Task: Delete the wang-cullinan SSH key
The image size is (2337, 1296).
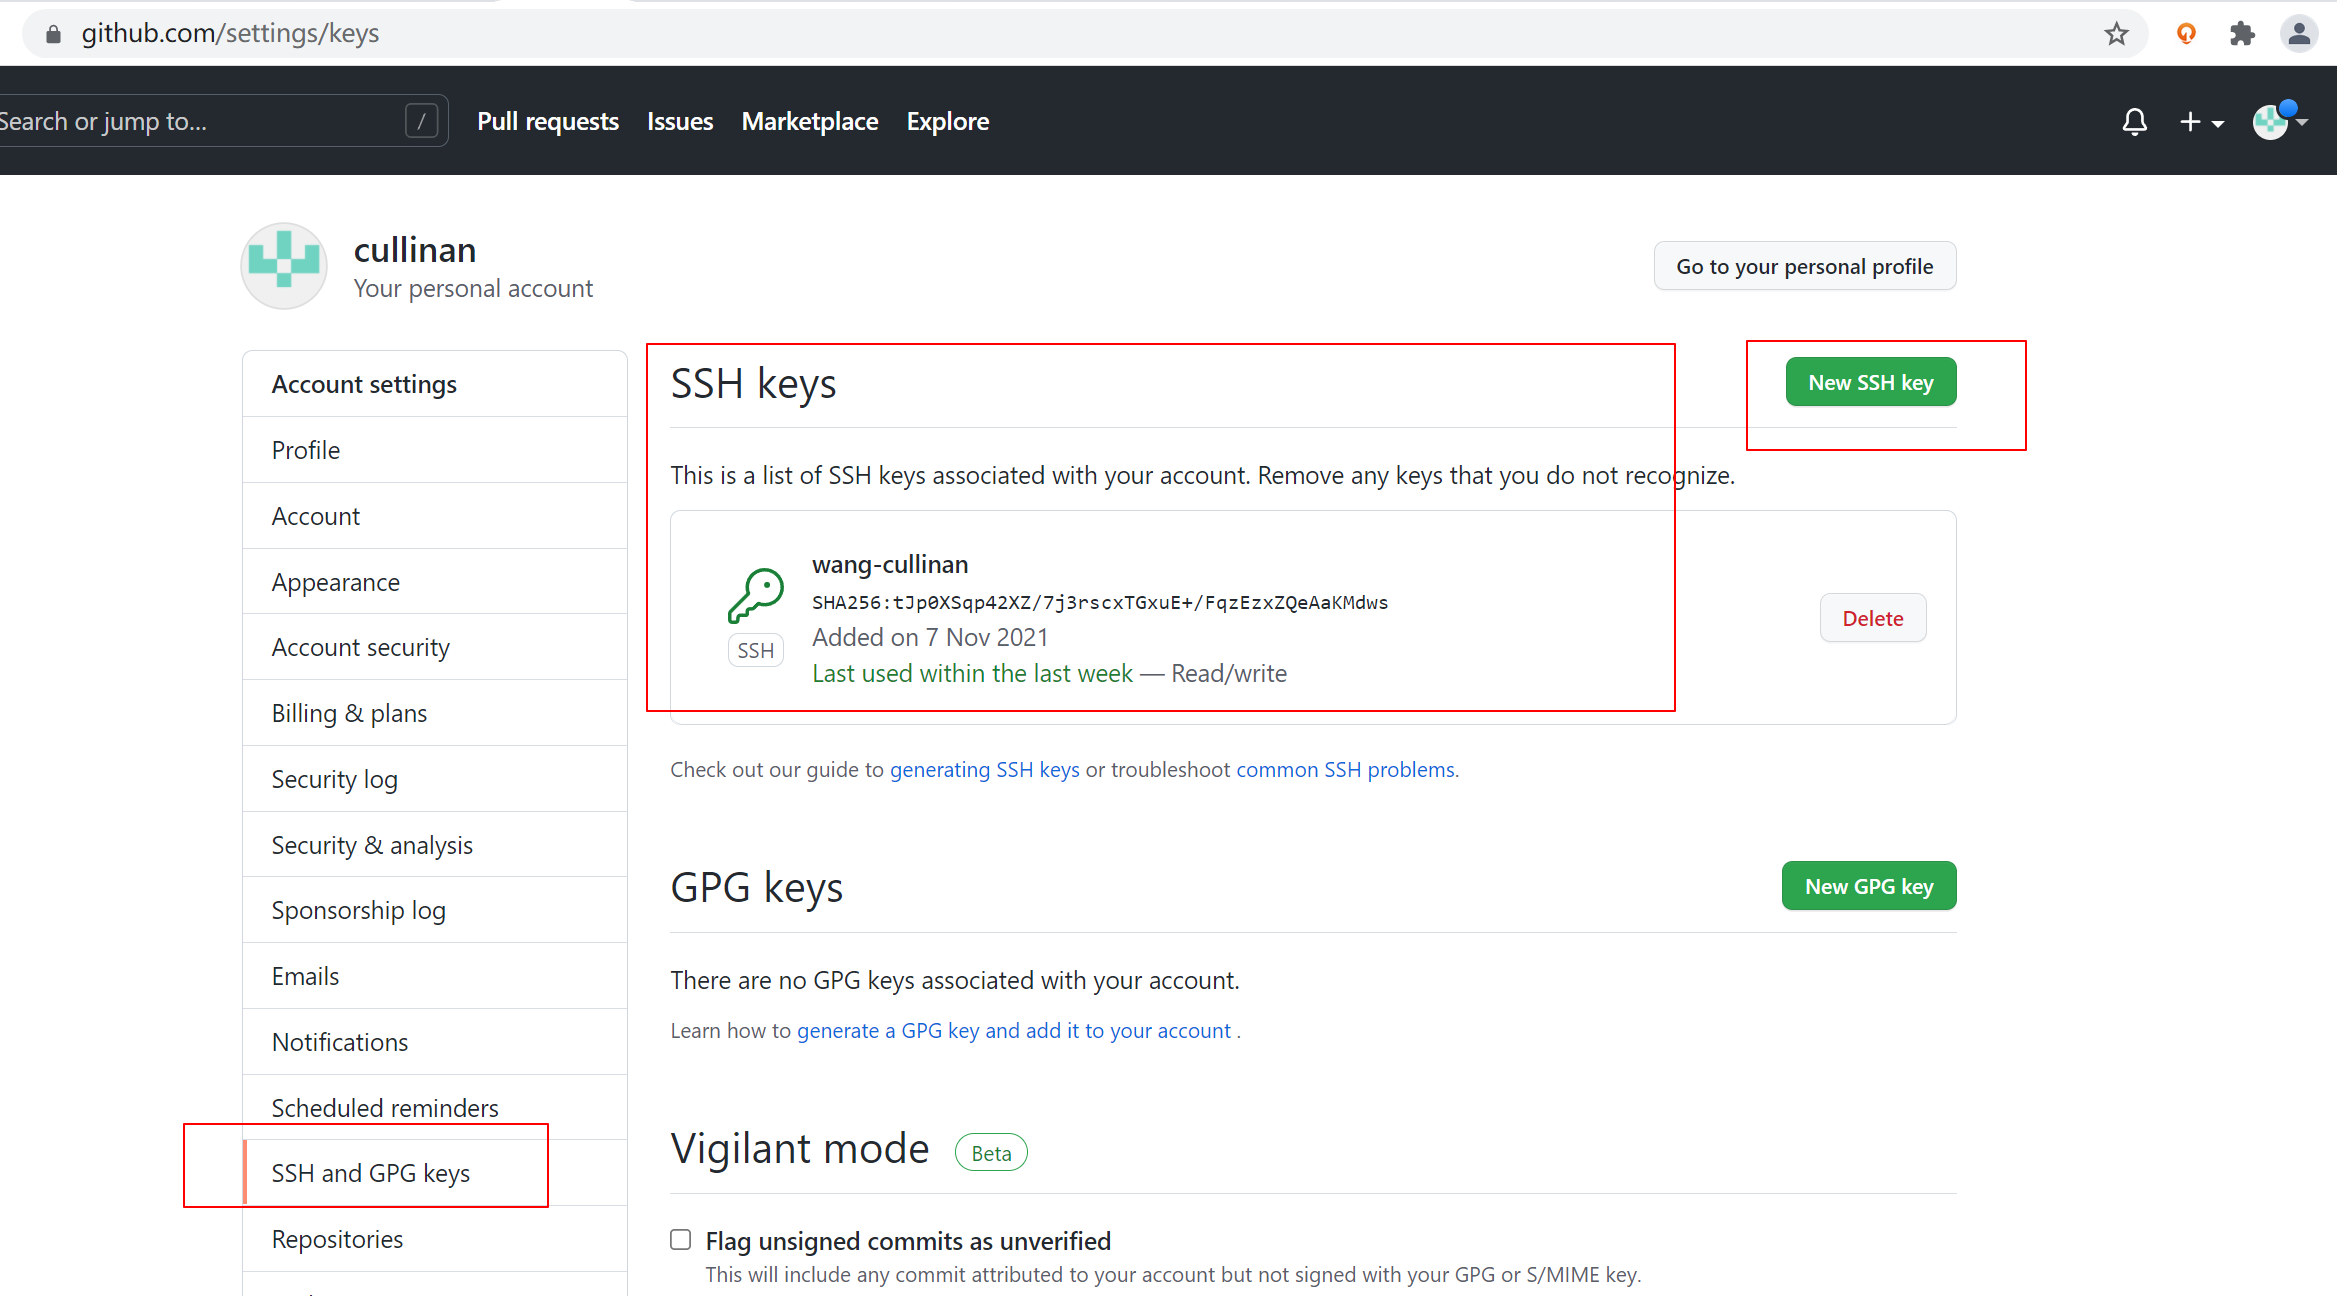Action: pos(1873,618)
